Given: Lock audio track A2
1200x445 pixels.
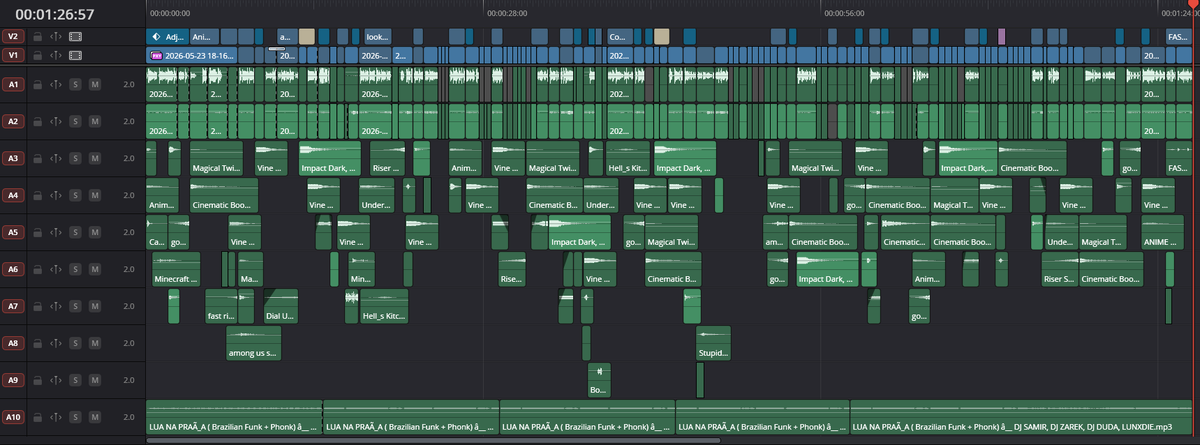Looking at the screenshot, I should (37, 122).
